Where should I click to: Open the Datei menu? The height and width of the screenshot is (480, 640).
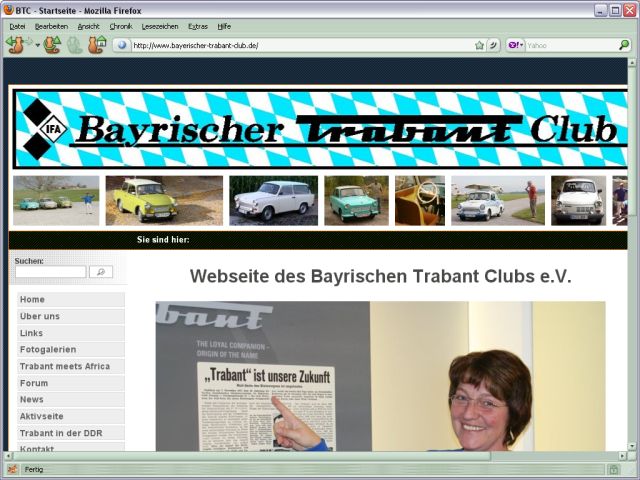point(17,26)
